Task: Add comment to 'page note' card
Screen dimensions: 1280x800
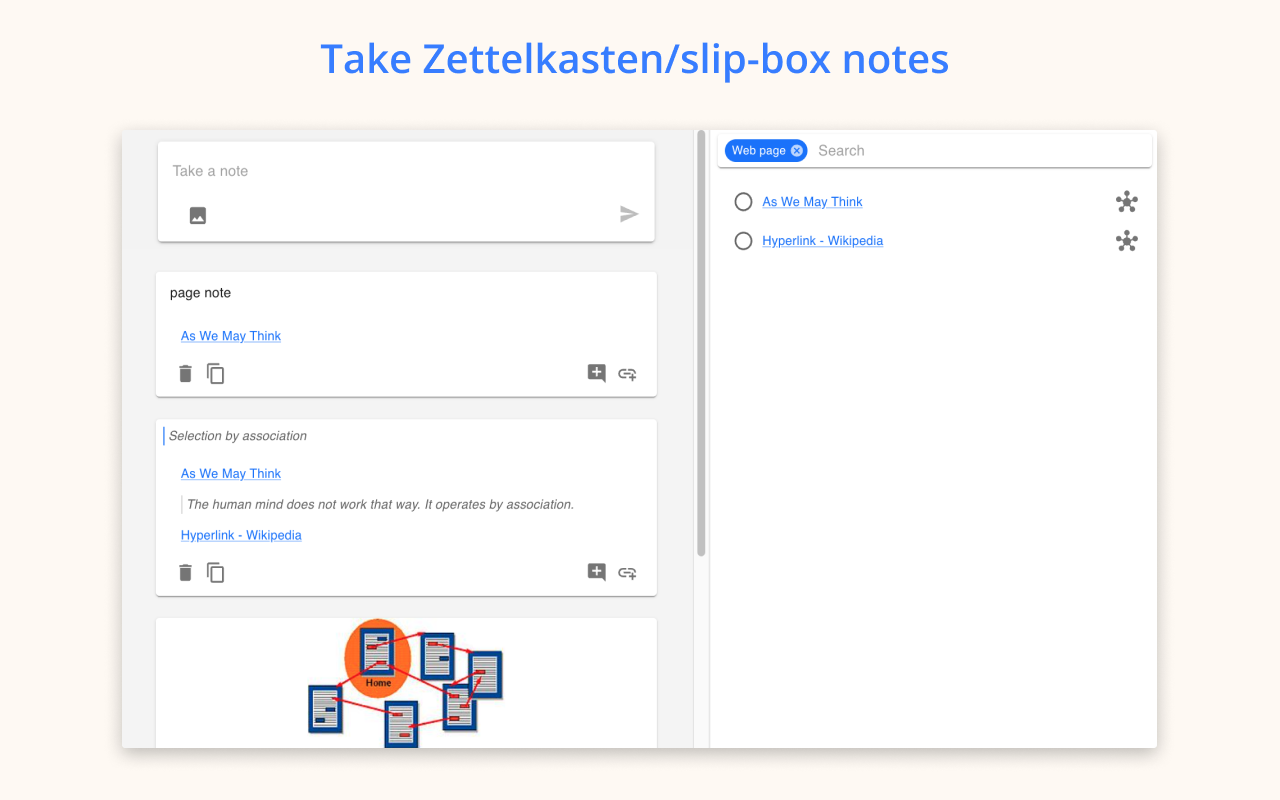Action: (x=597, y=374)
